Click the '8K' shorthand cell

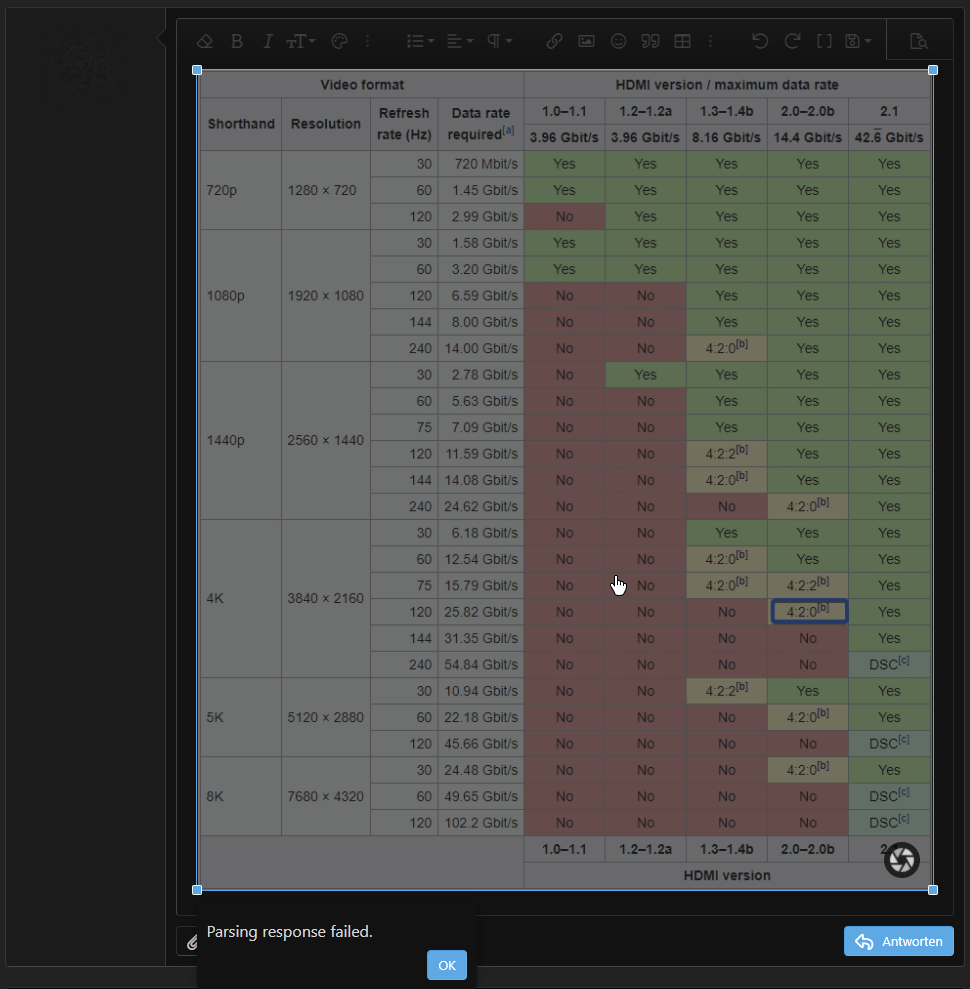240,796
